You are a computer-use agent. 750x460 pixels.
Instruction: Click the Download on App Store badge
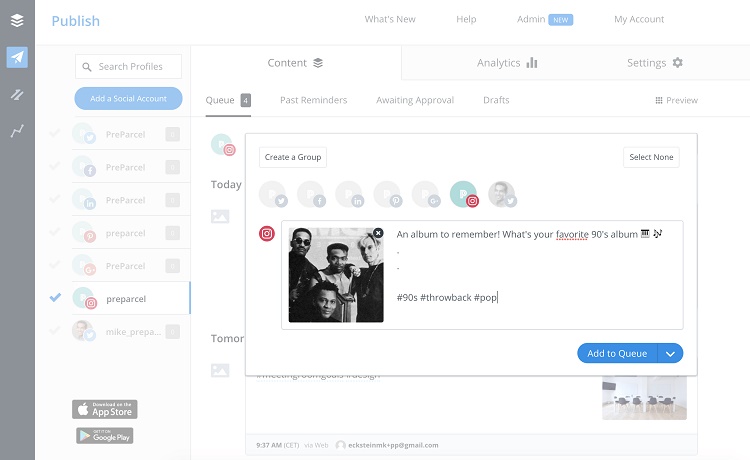[105, 409]
